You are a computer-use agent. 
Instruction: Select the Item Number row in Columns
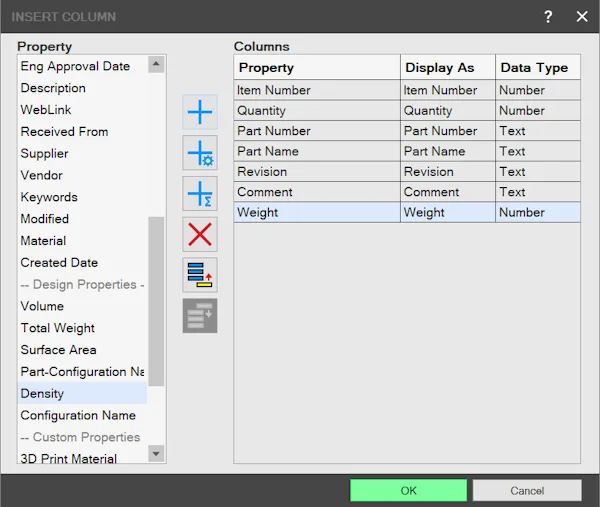407,90
